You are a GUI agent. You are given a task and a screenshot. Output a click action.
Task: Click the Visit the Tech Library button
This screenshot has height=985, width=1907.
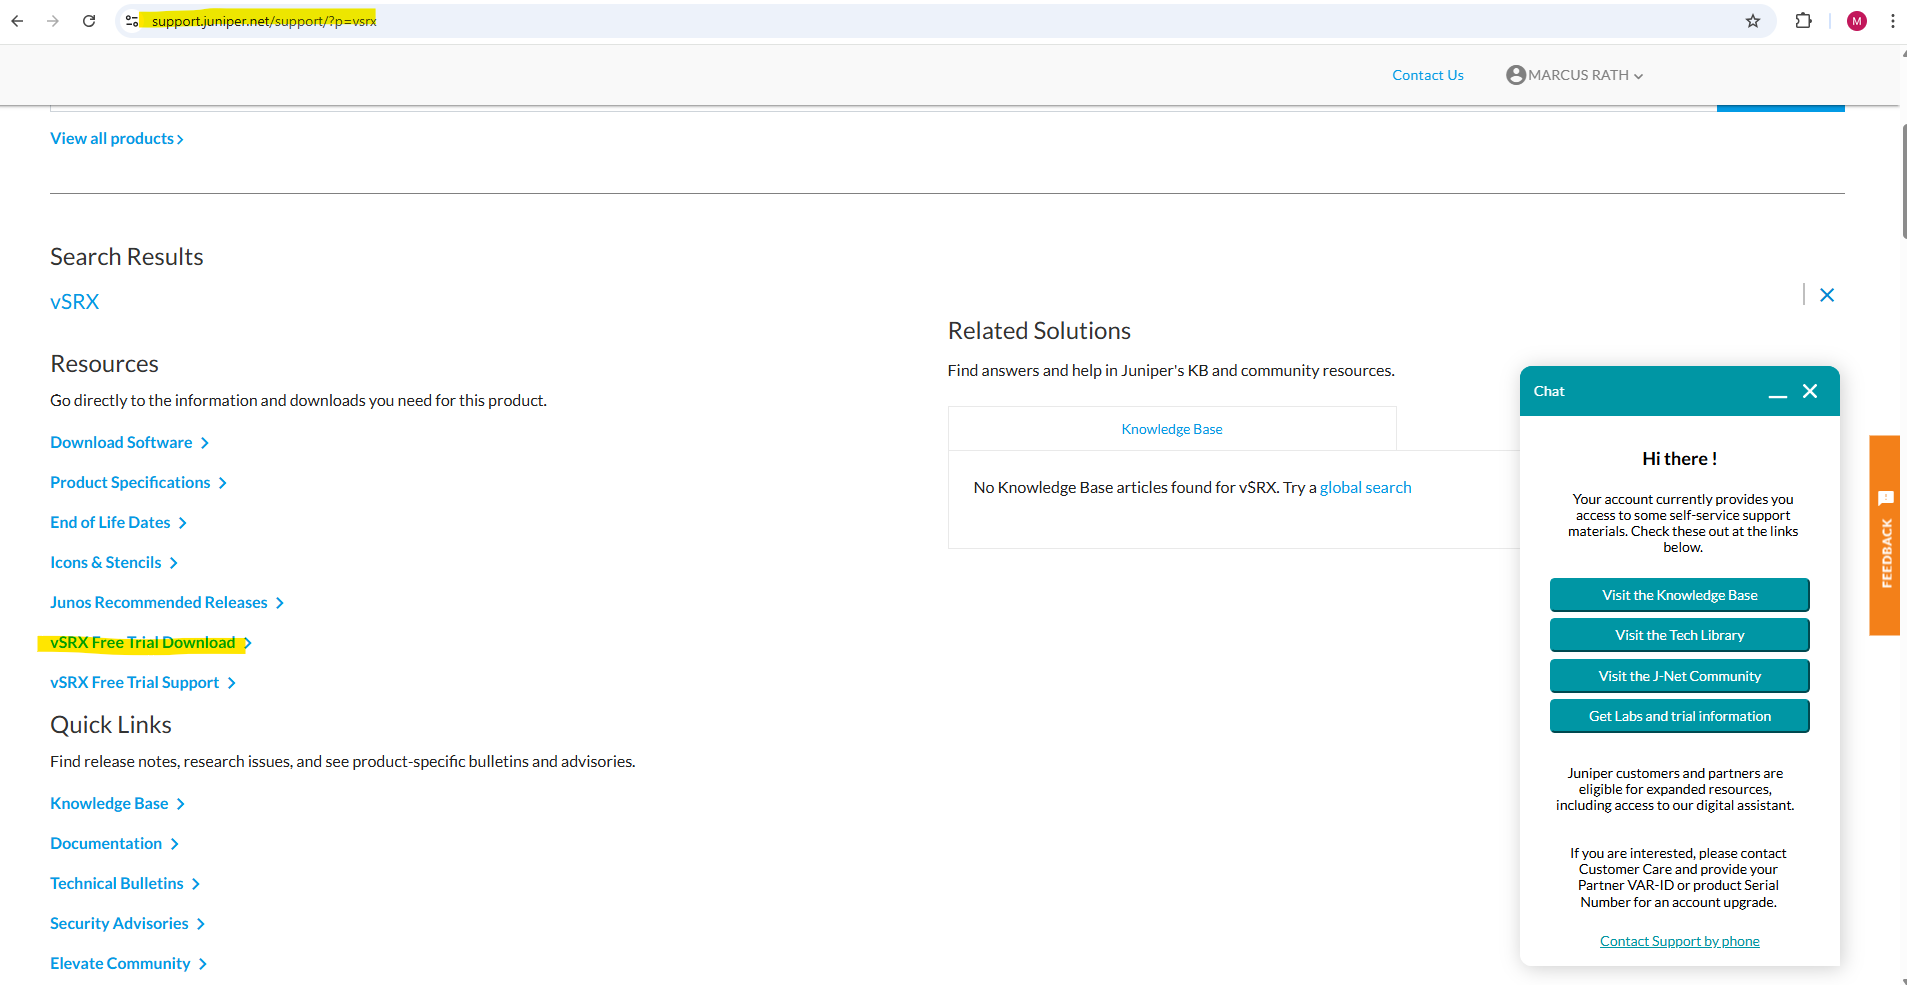pos(1679,635)
